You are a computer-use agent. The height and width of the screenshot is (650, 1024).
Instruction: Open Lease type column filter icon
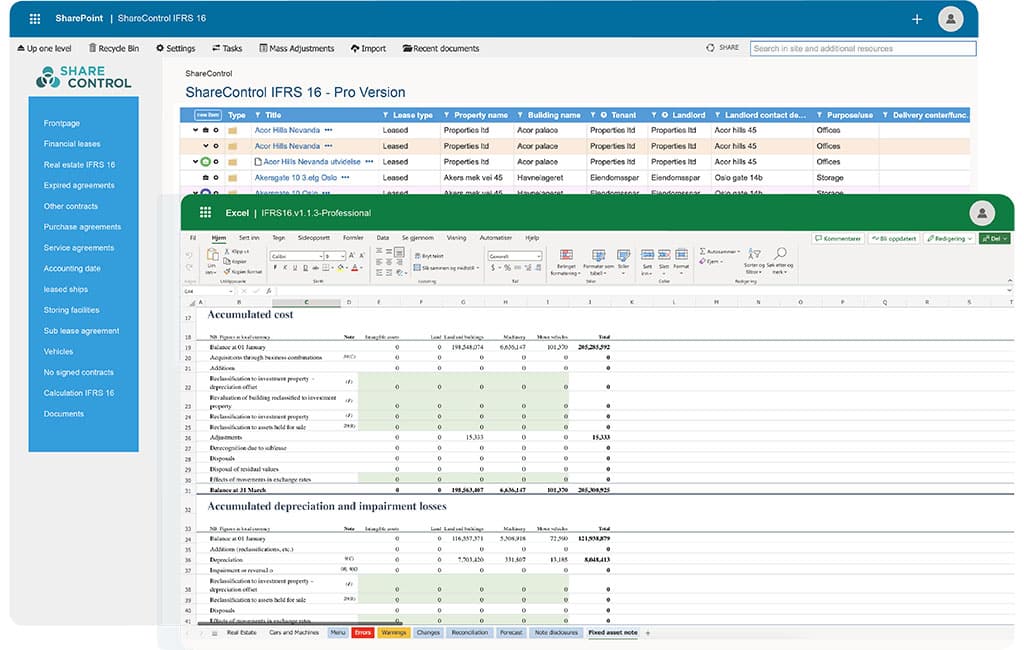386,115
